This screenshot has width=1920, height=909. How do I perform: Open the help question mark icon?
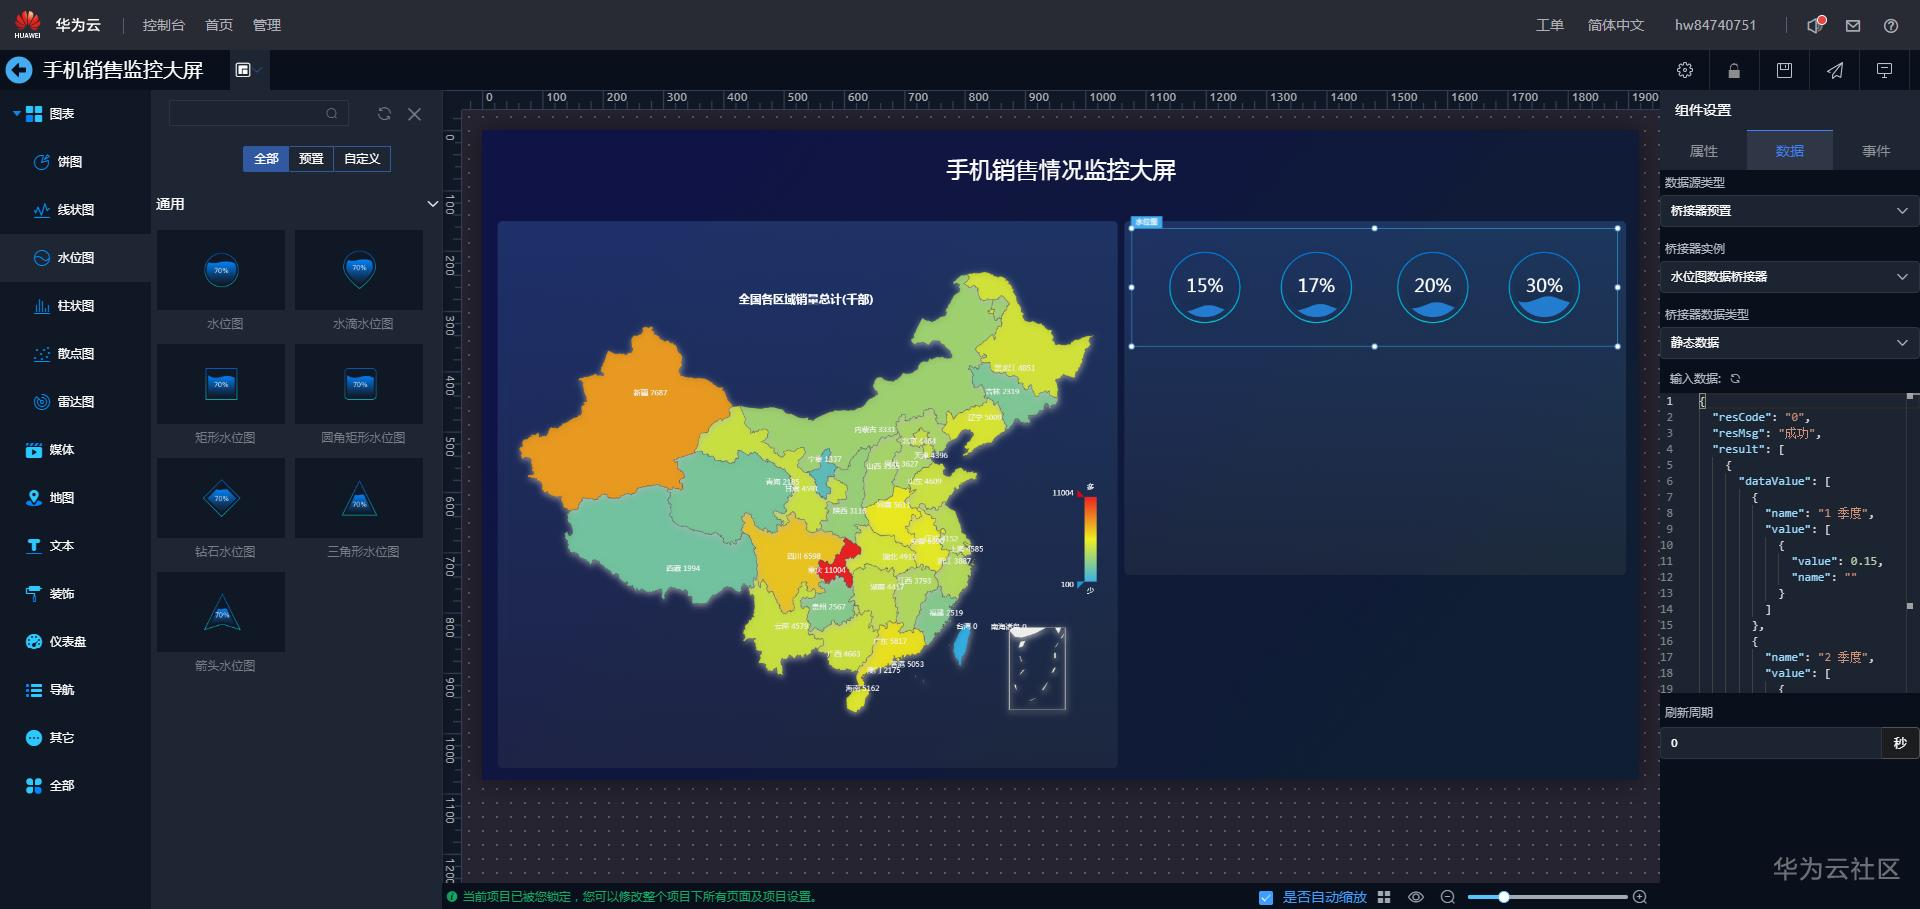[x=1891, y=26]
